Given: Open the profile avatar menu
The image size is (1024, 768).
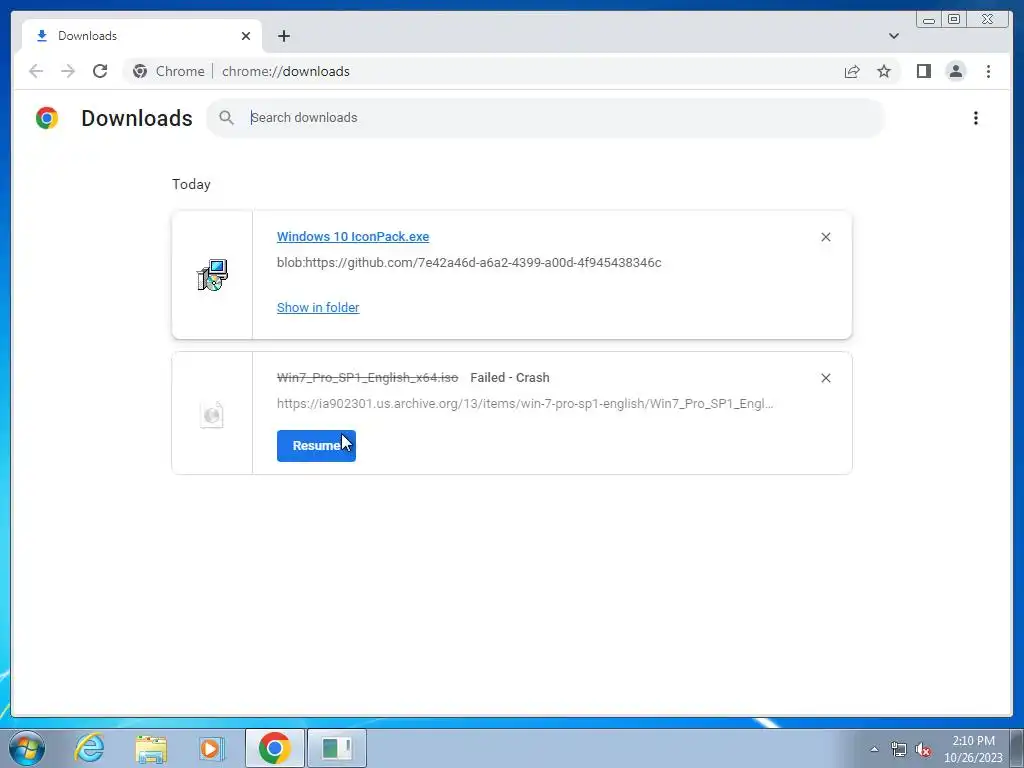Looking at the screenshot, I should click(x=955, y=71).
